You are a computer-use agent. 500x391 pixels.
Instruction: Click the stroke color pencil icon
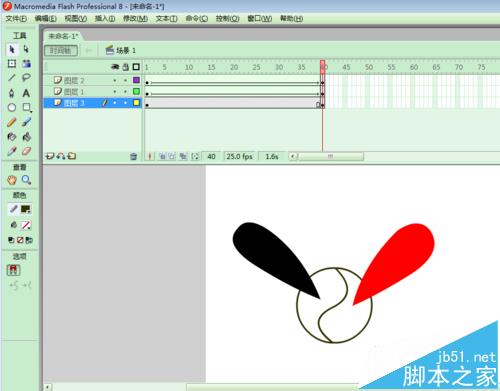click(x=13, y=209)
